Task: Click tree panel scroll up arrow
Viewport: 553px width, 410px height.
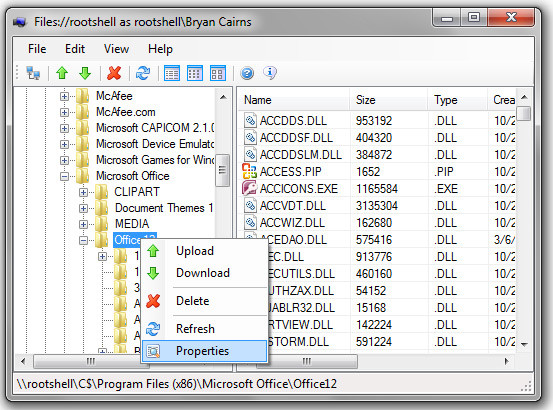Action: 223,97
